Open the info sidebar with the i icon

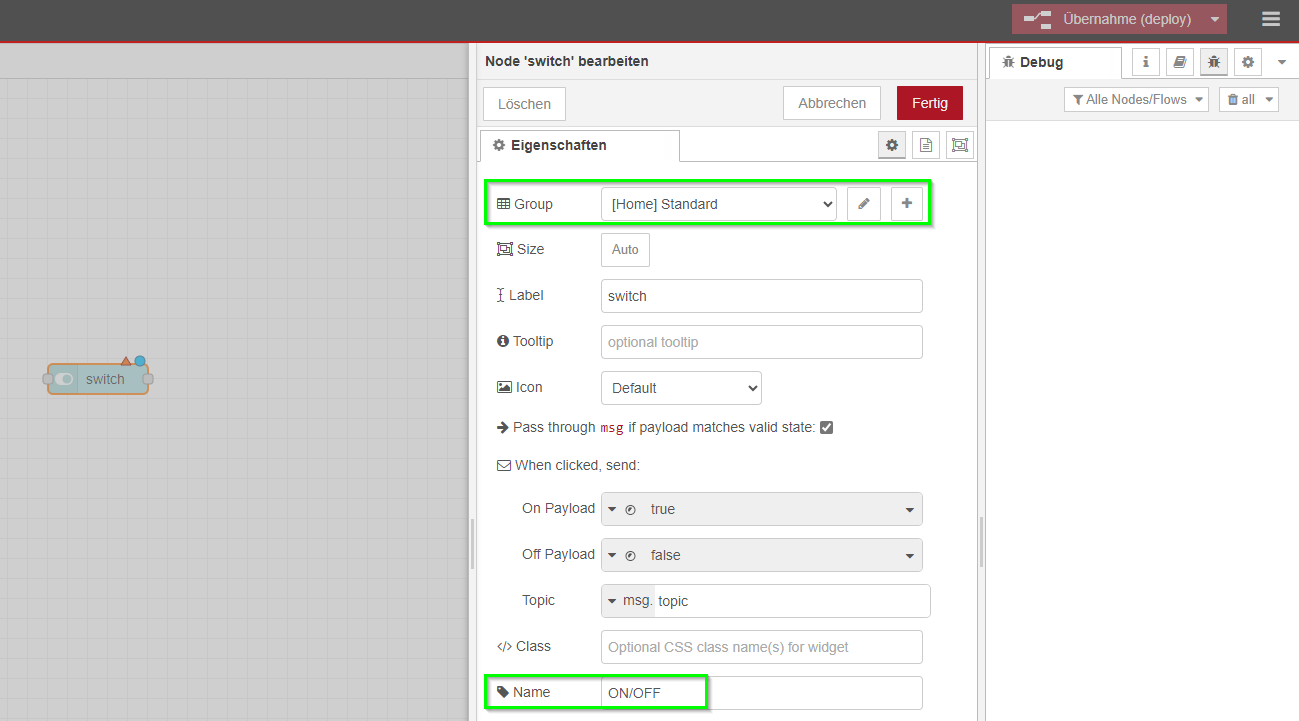tap(1144, 61)
